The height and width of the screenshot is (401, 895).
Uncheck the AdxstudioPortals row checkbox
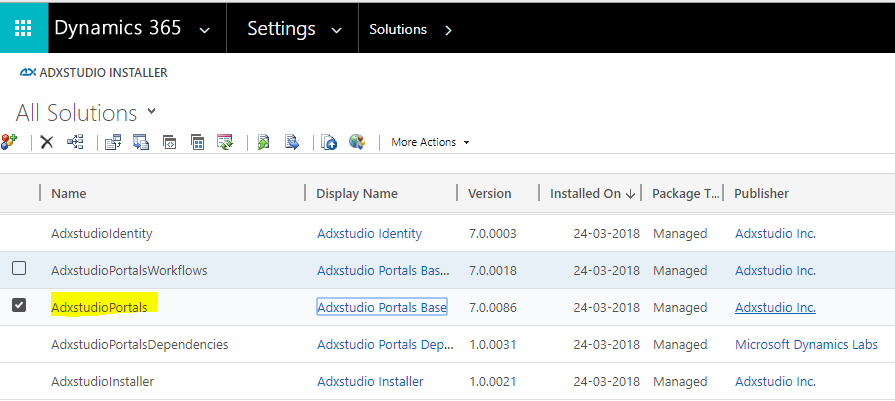(19, 306)
